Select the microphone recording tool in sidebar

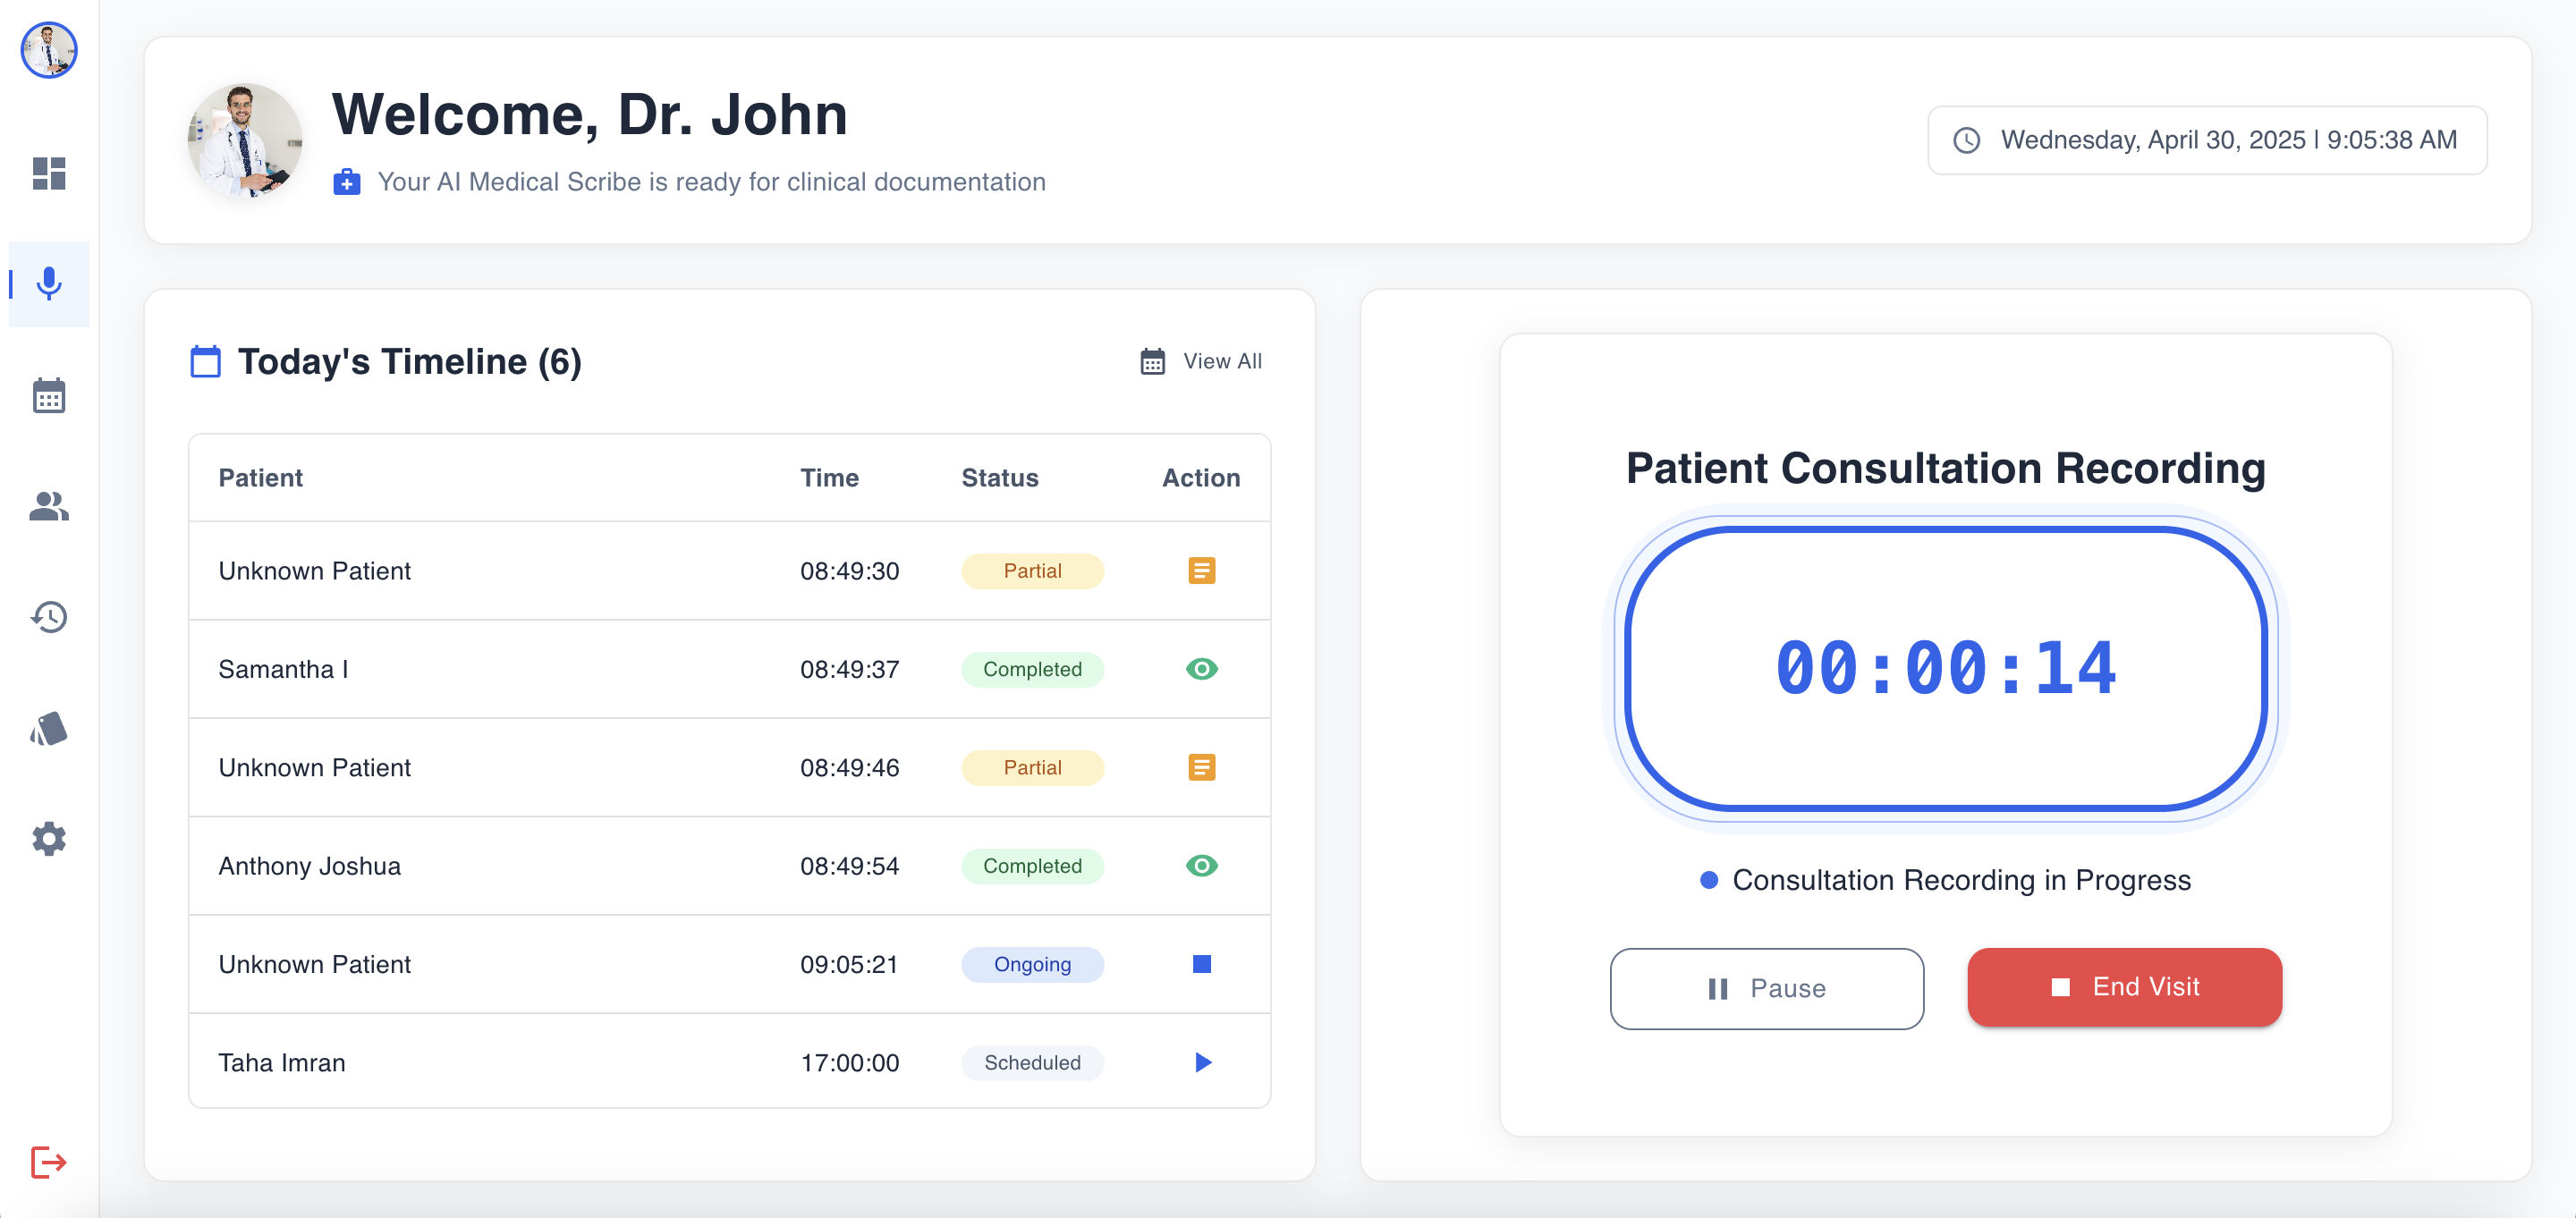(48, 284)
